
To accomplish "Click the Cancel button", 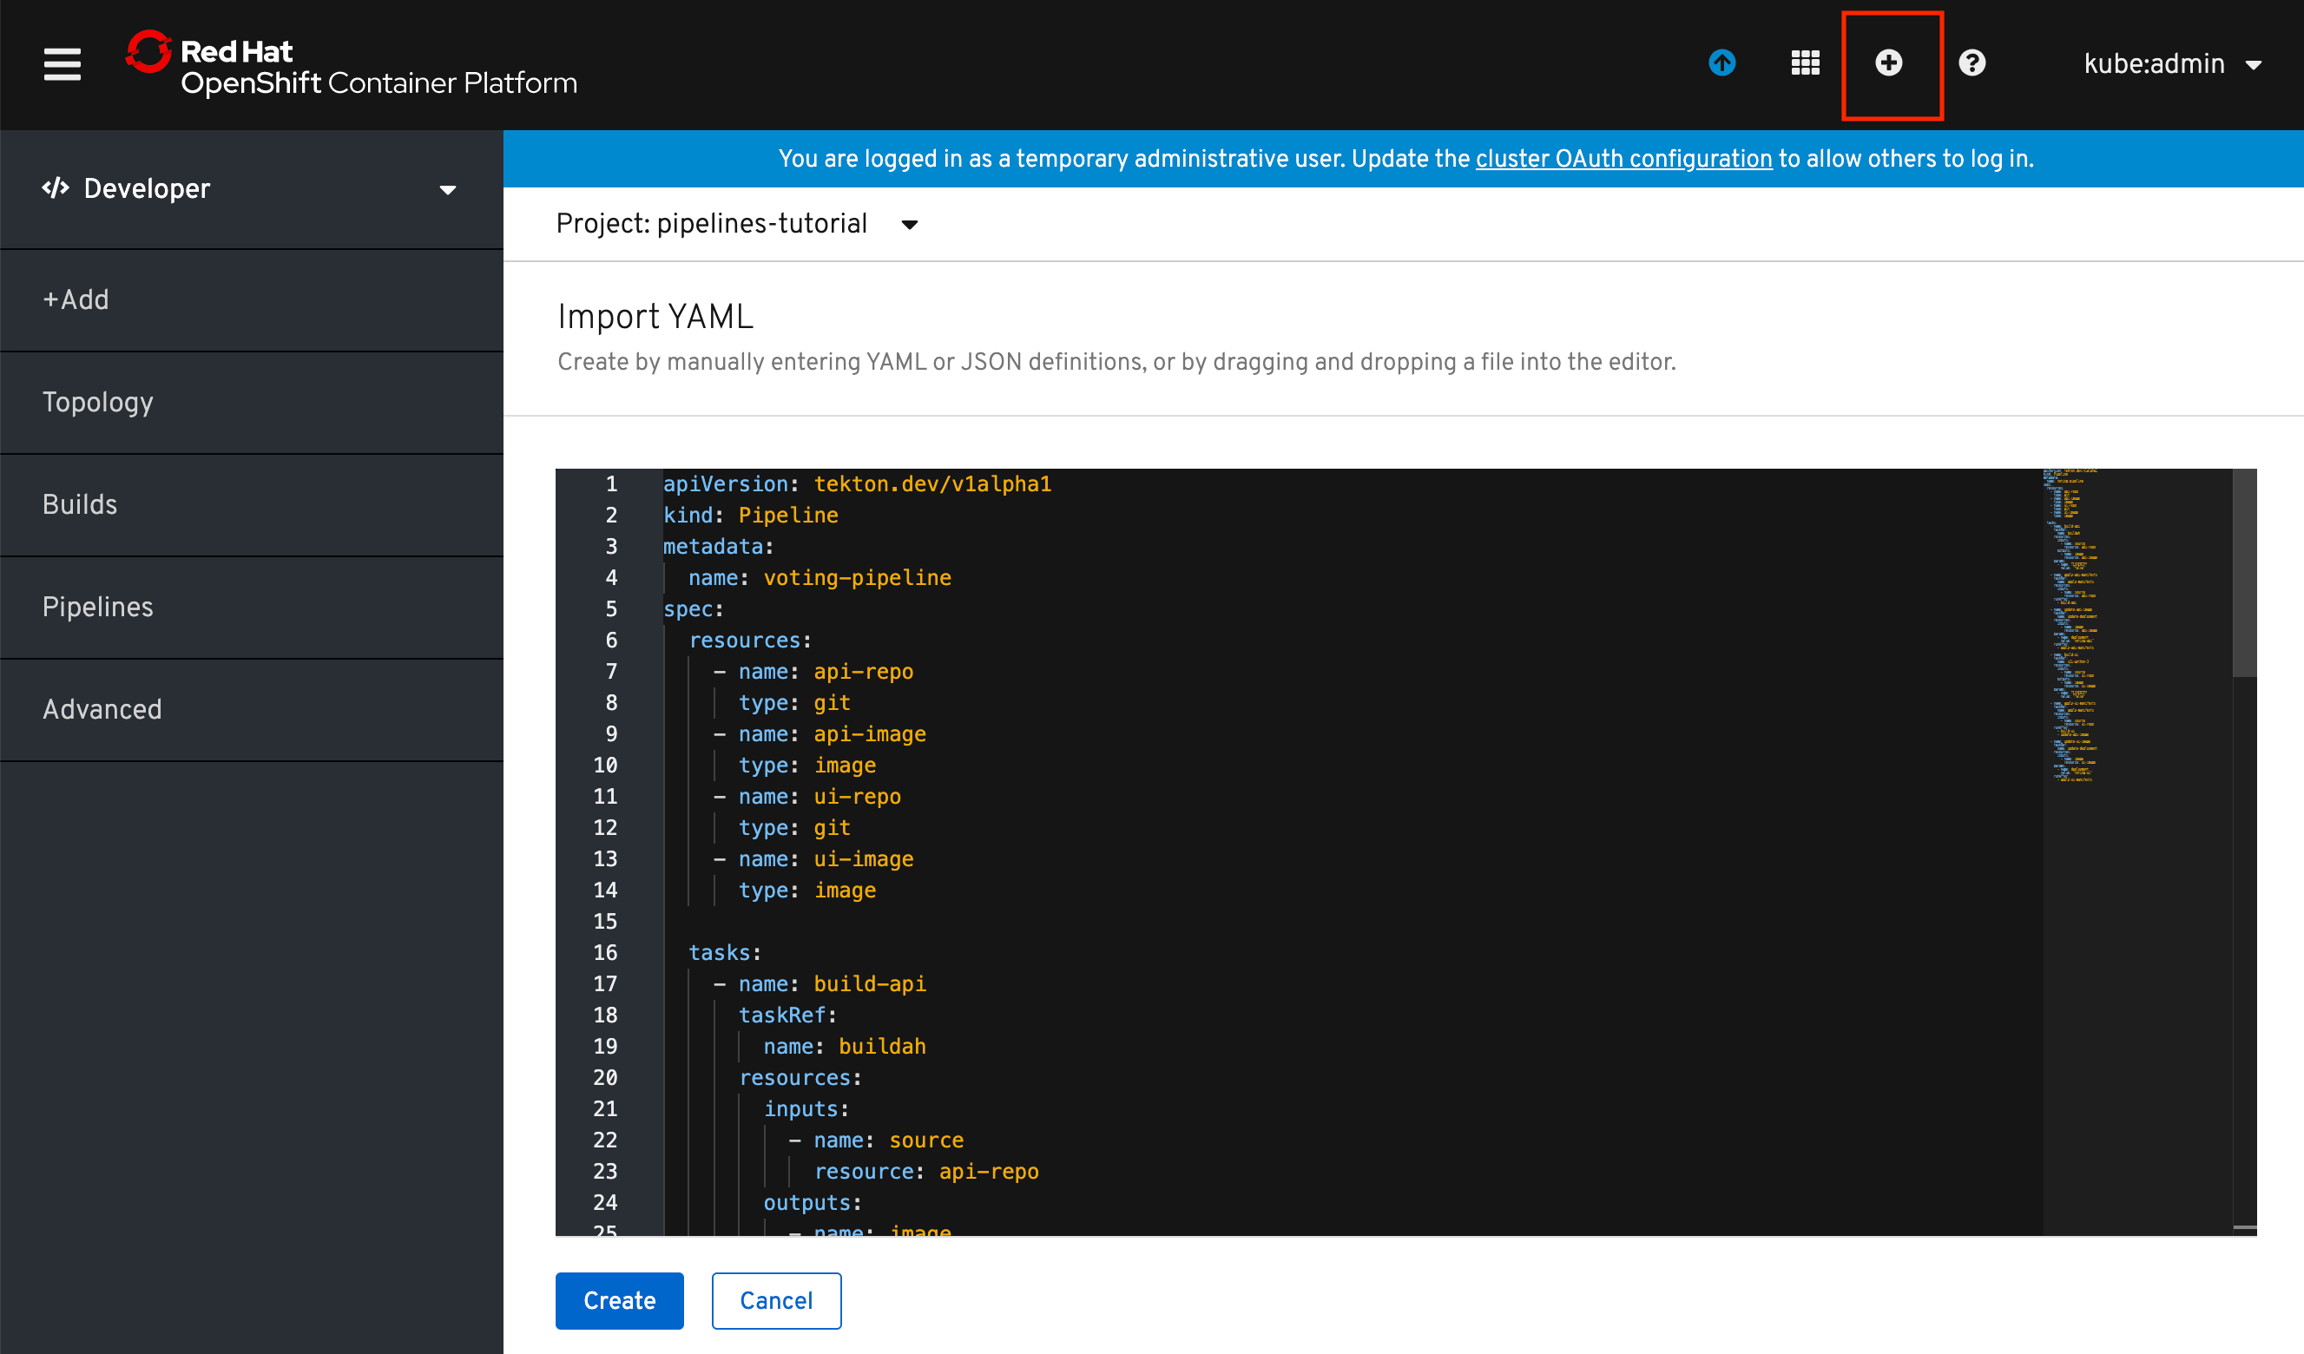I will click(x=776, y=1300).
